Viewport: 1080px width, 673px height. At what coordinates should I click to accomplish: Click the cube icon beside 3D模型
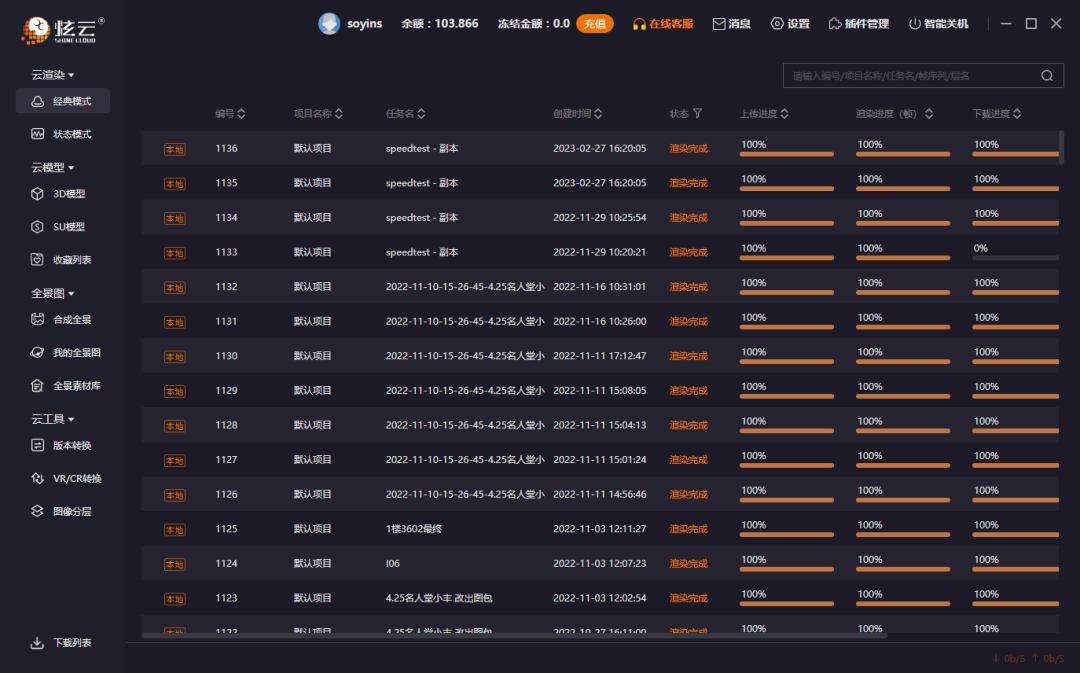37,194
